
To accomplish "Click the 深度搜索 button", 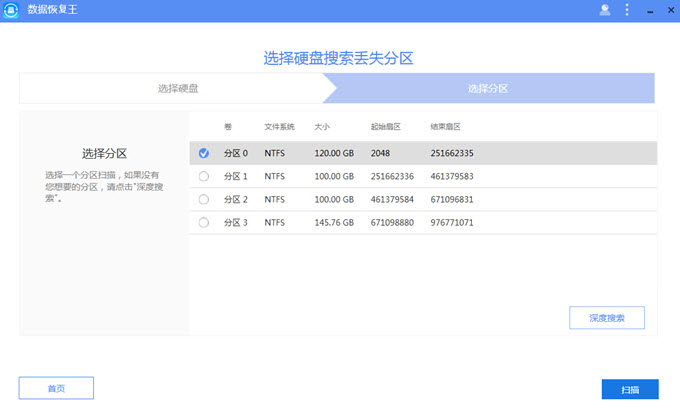I will click(x=607, y=318).
